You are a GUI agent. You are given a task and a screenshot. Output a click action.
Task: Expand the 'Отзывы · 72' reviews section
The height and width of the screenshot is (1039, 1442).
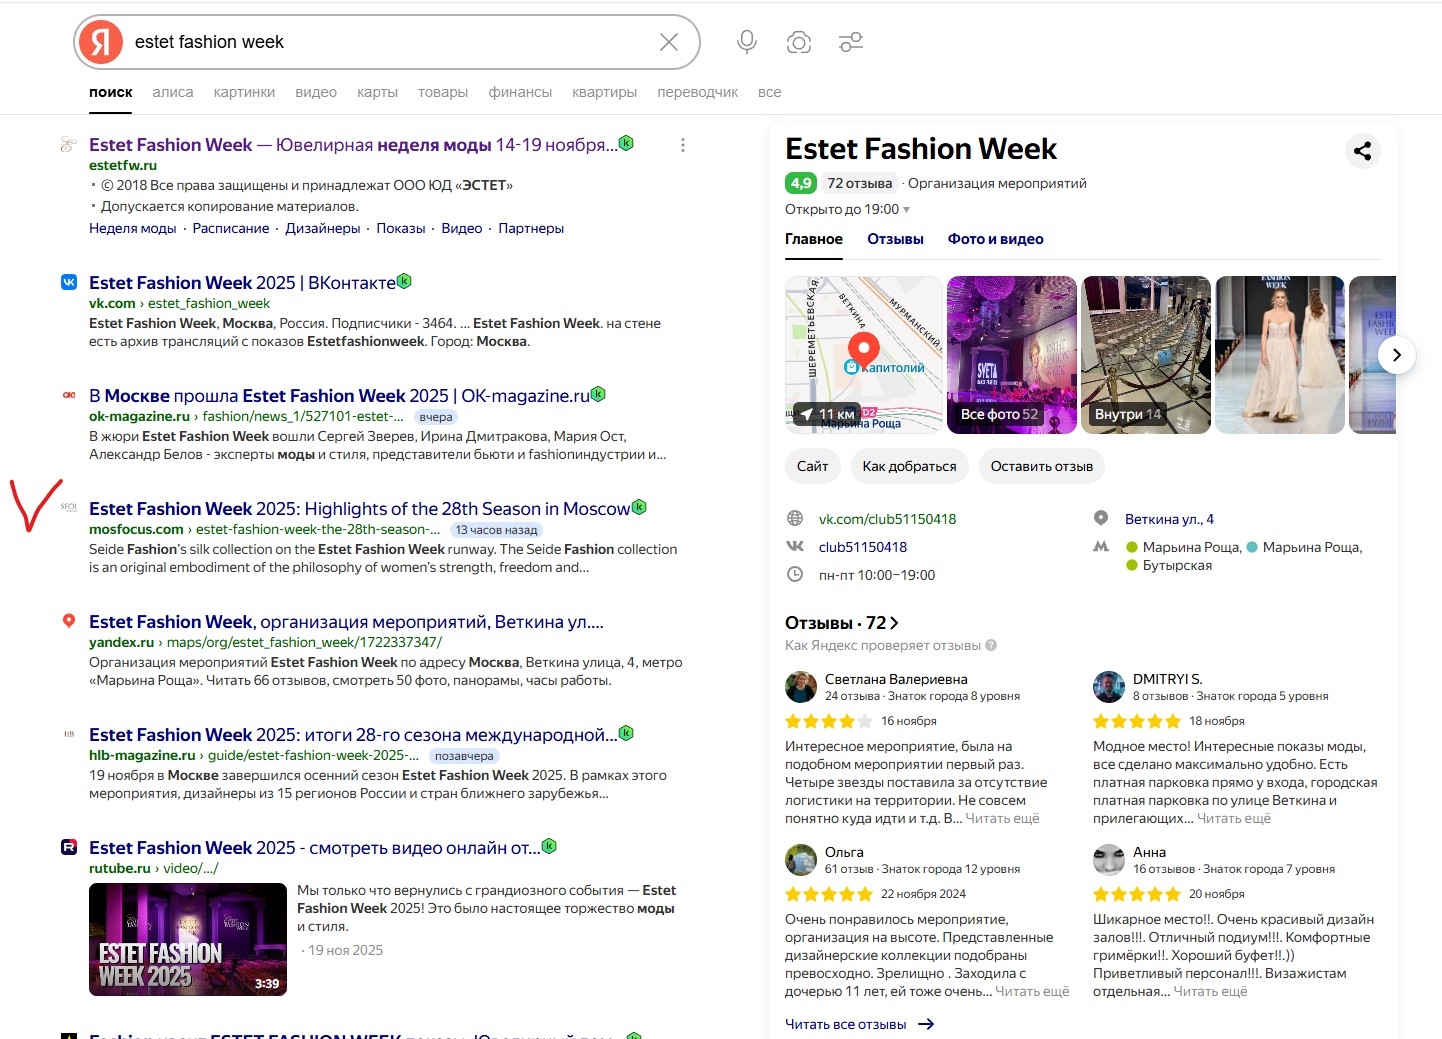point(841,623)
